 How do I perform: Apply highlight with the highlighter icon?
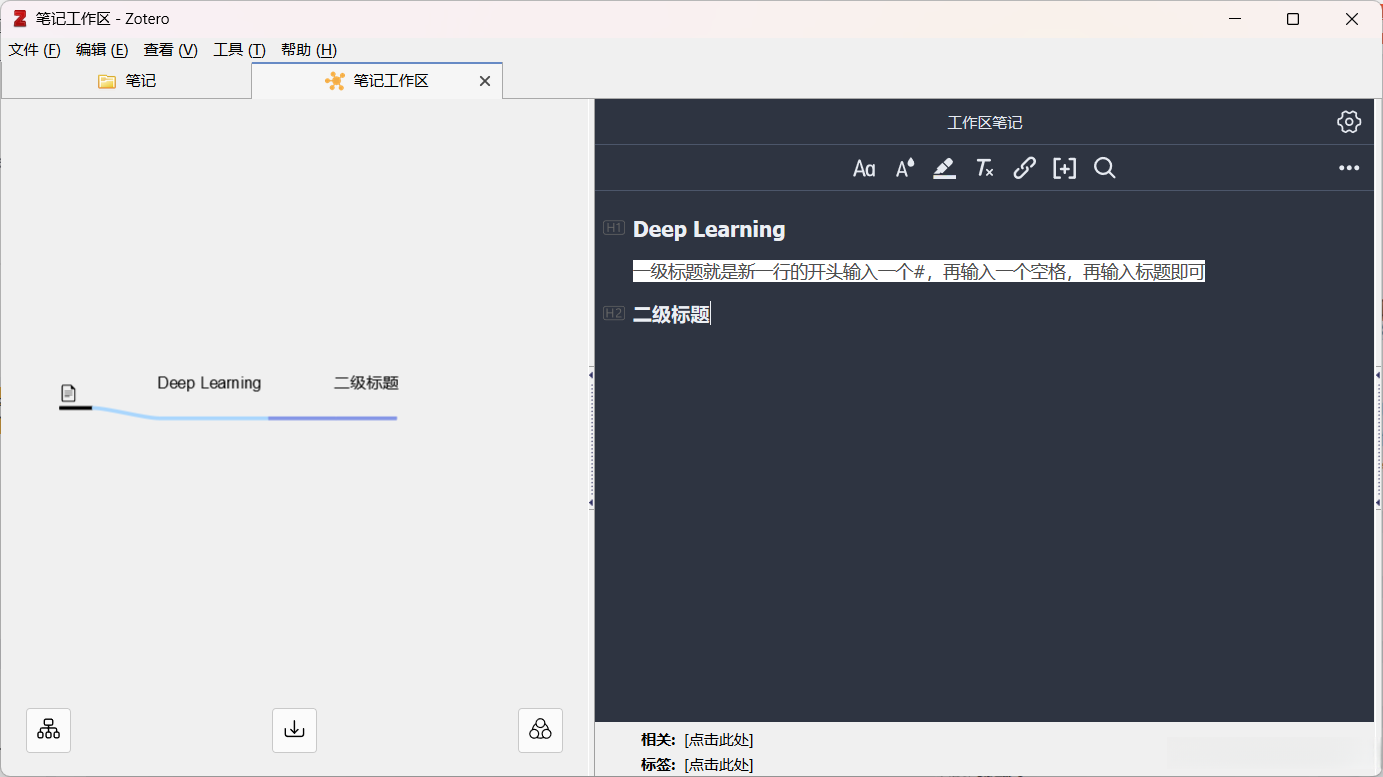(x=944, y=168)
